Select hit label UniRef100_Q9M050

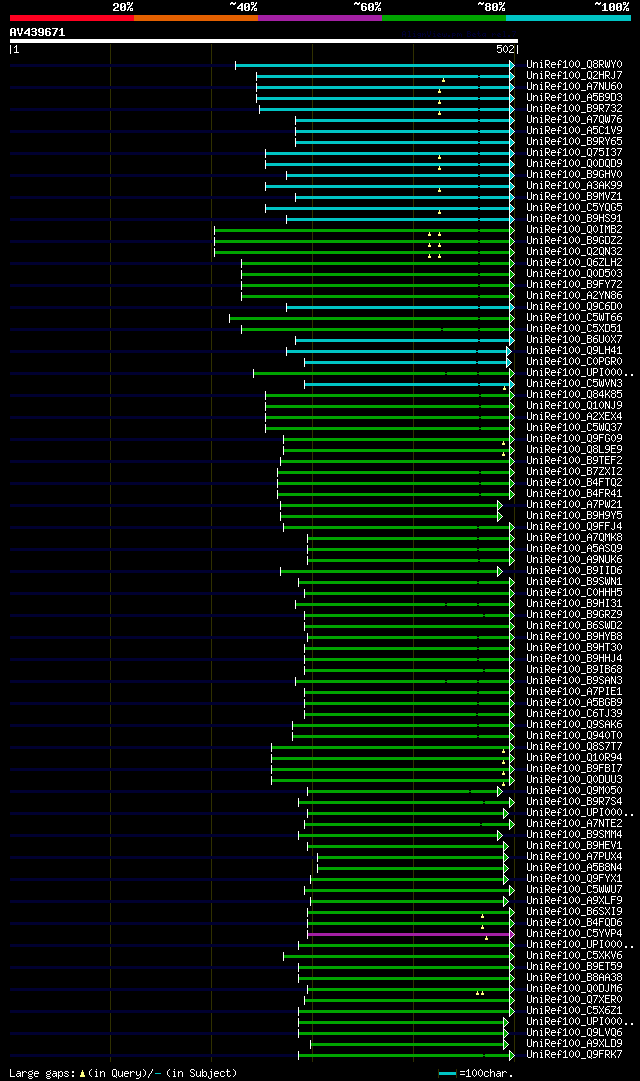(x=574, y=791)
